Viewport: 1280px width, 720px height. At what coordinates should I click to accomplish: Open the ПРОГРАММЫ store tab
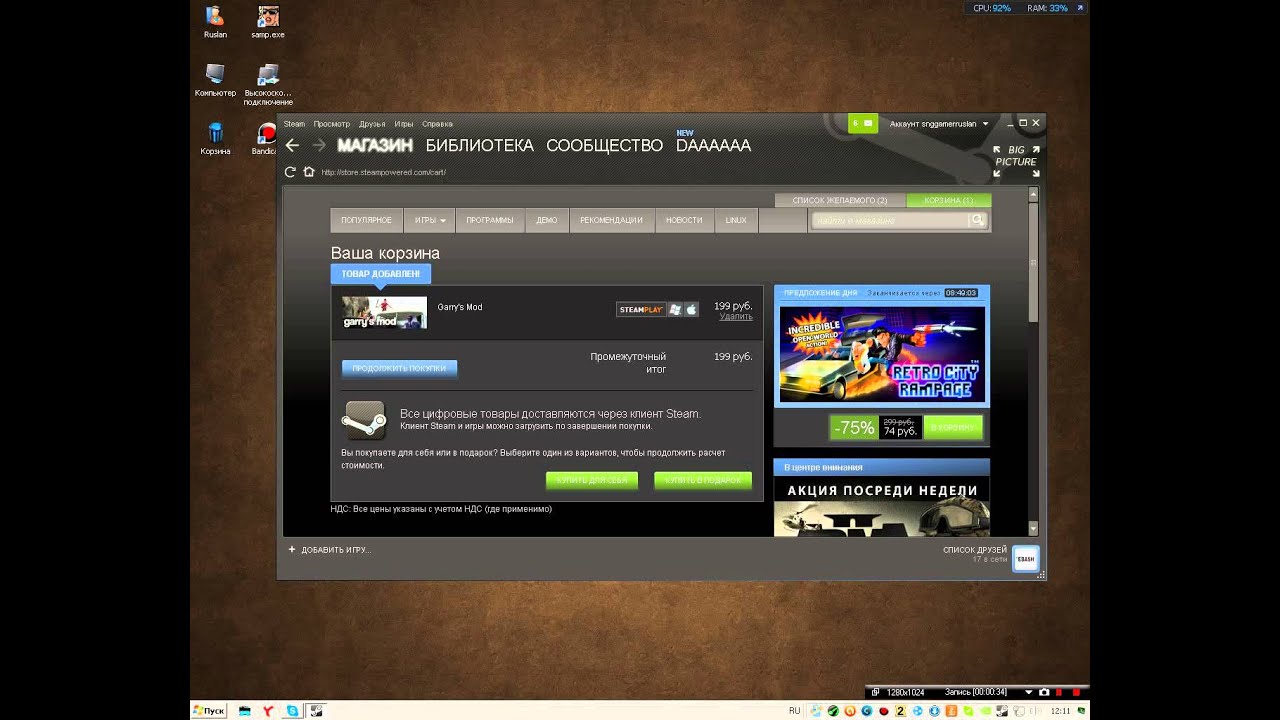click(490, 220)
